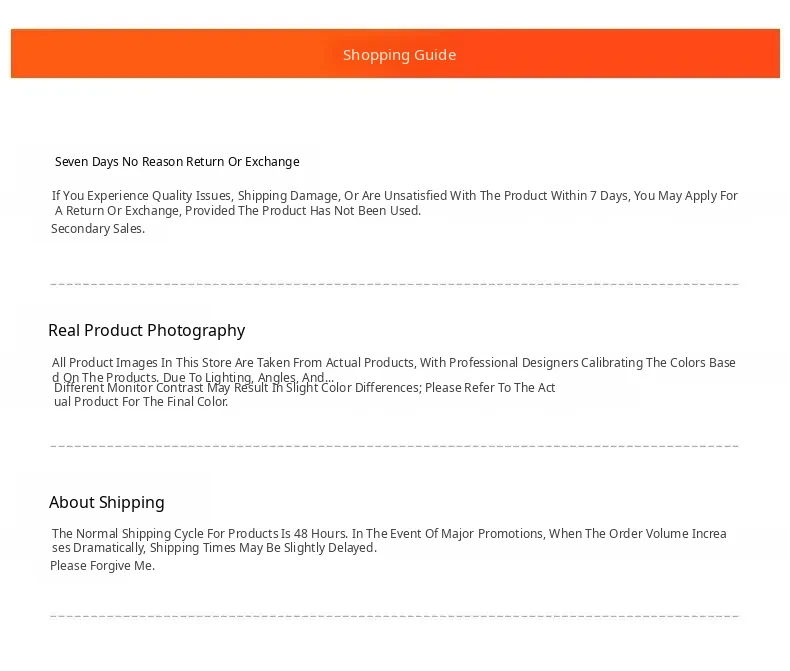Click the dashed divider above About Shipping

pos(394,446)
